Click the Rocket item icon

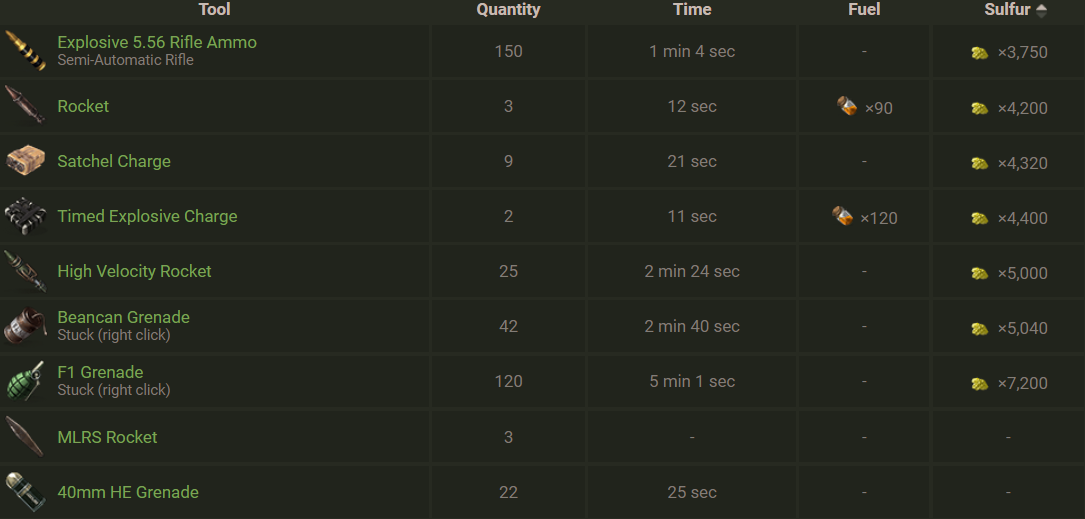point(24,106)
